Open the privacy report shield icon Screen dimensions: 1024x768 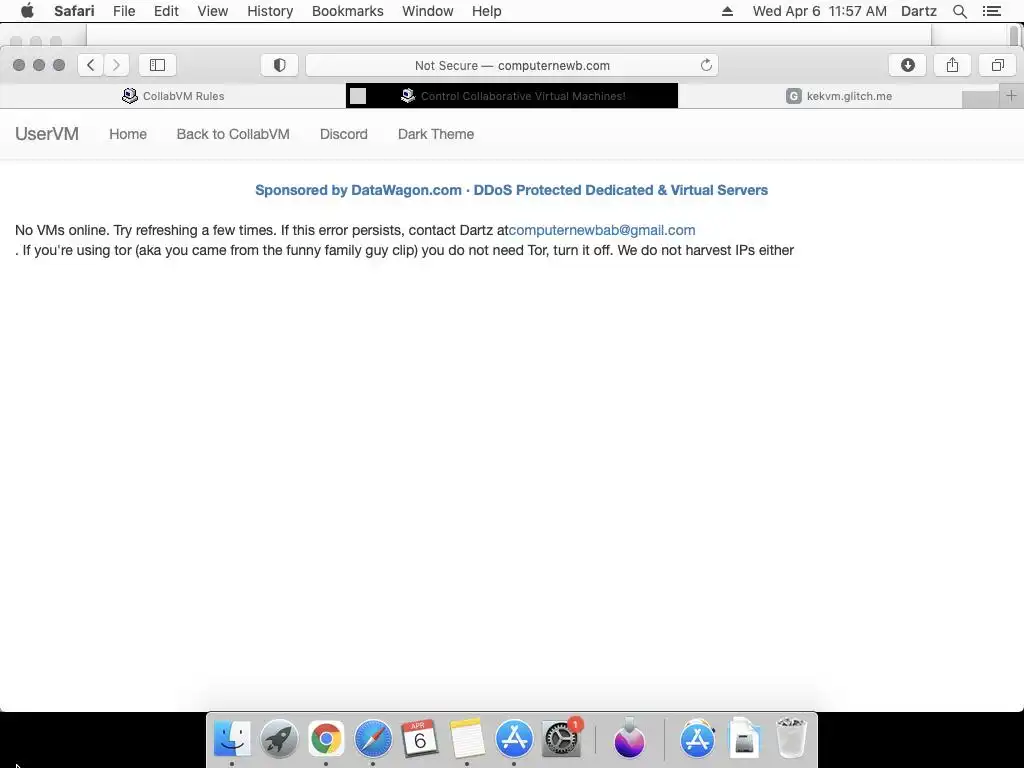[280, 65]
